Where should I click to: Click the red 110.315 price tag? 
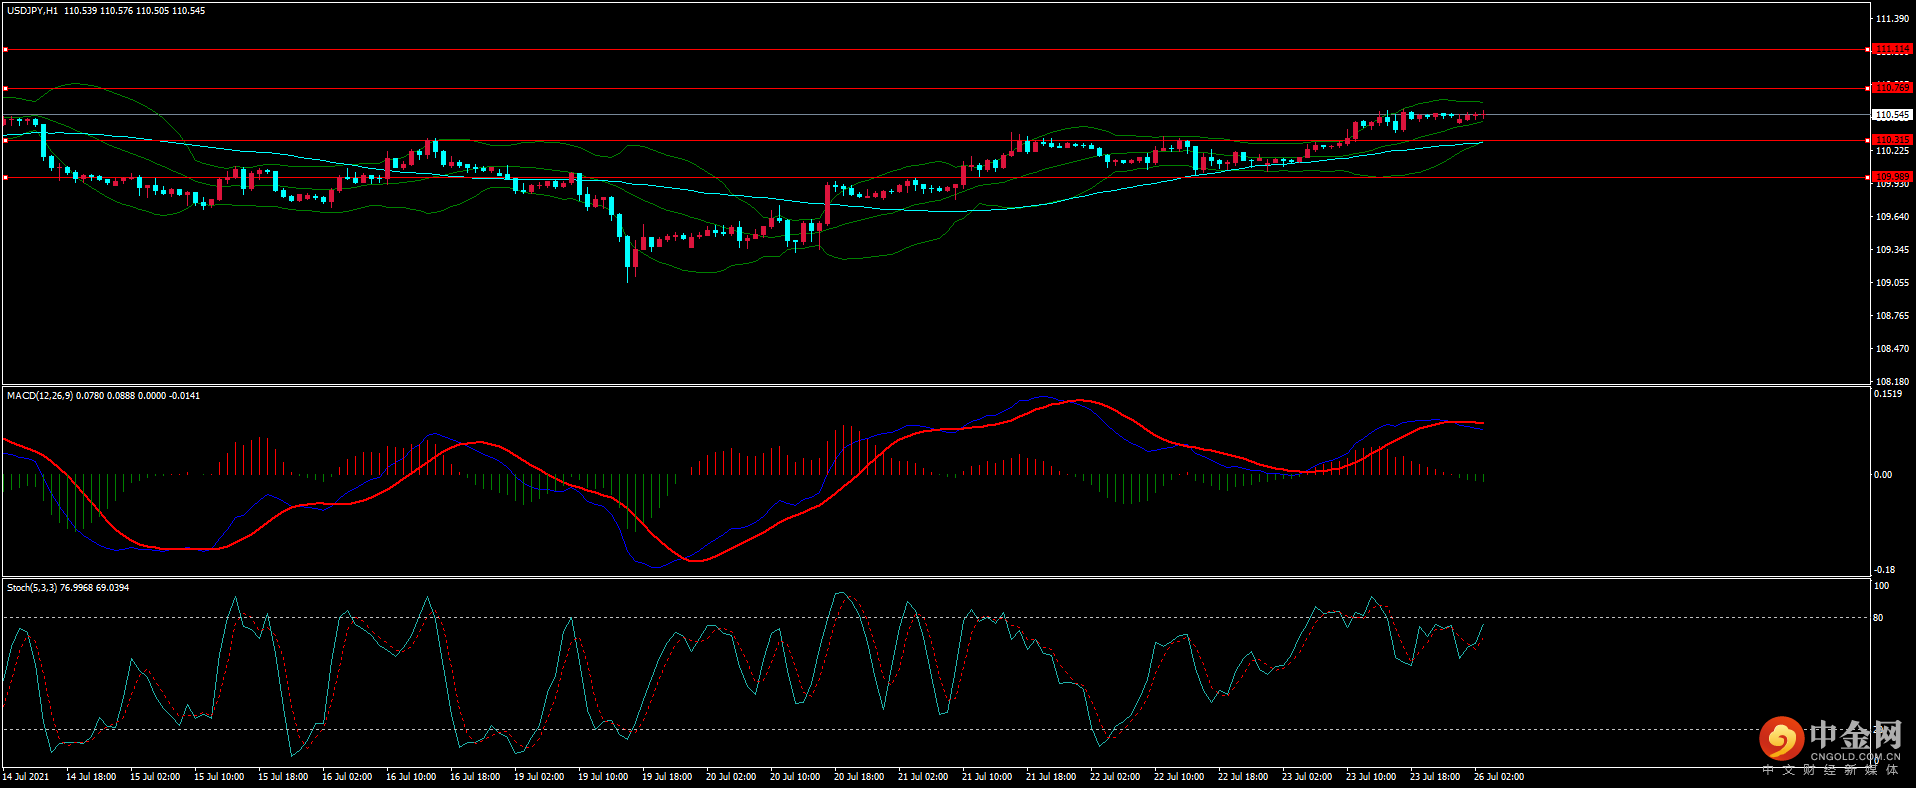[1891, 140]
